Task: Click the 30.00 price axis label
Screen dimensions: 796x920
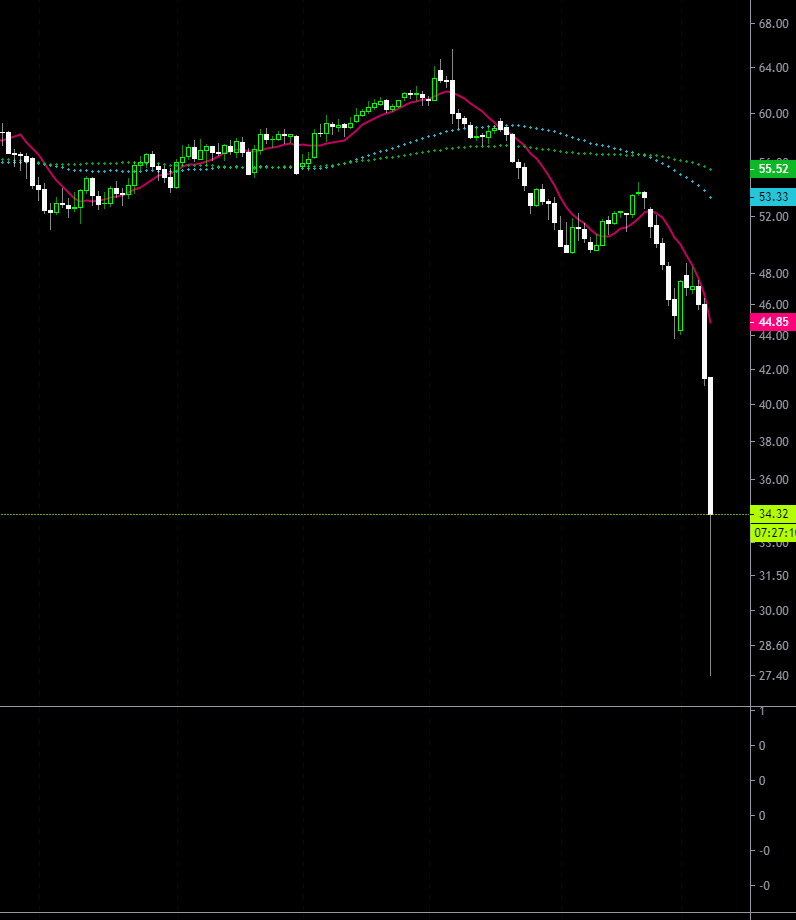Action: click(x=773, y=611)
